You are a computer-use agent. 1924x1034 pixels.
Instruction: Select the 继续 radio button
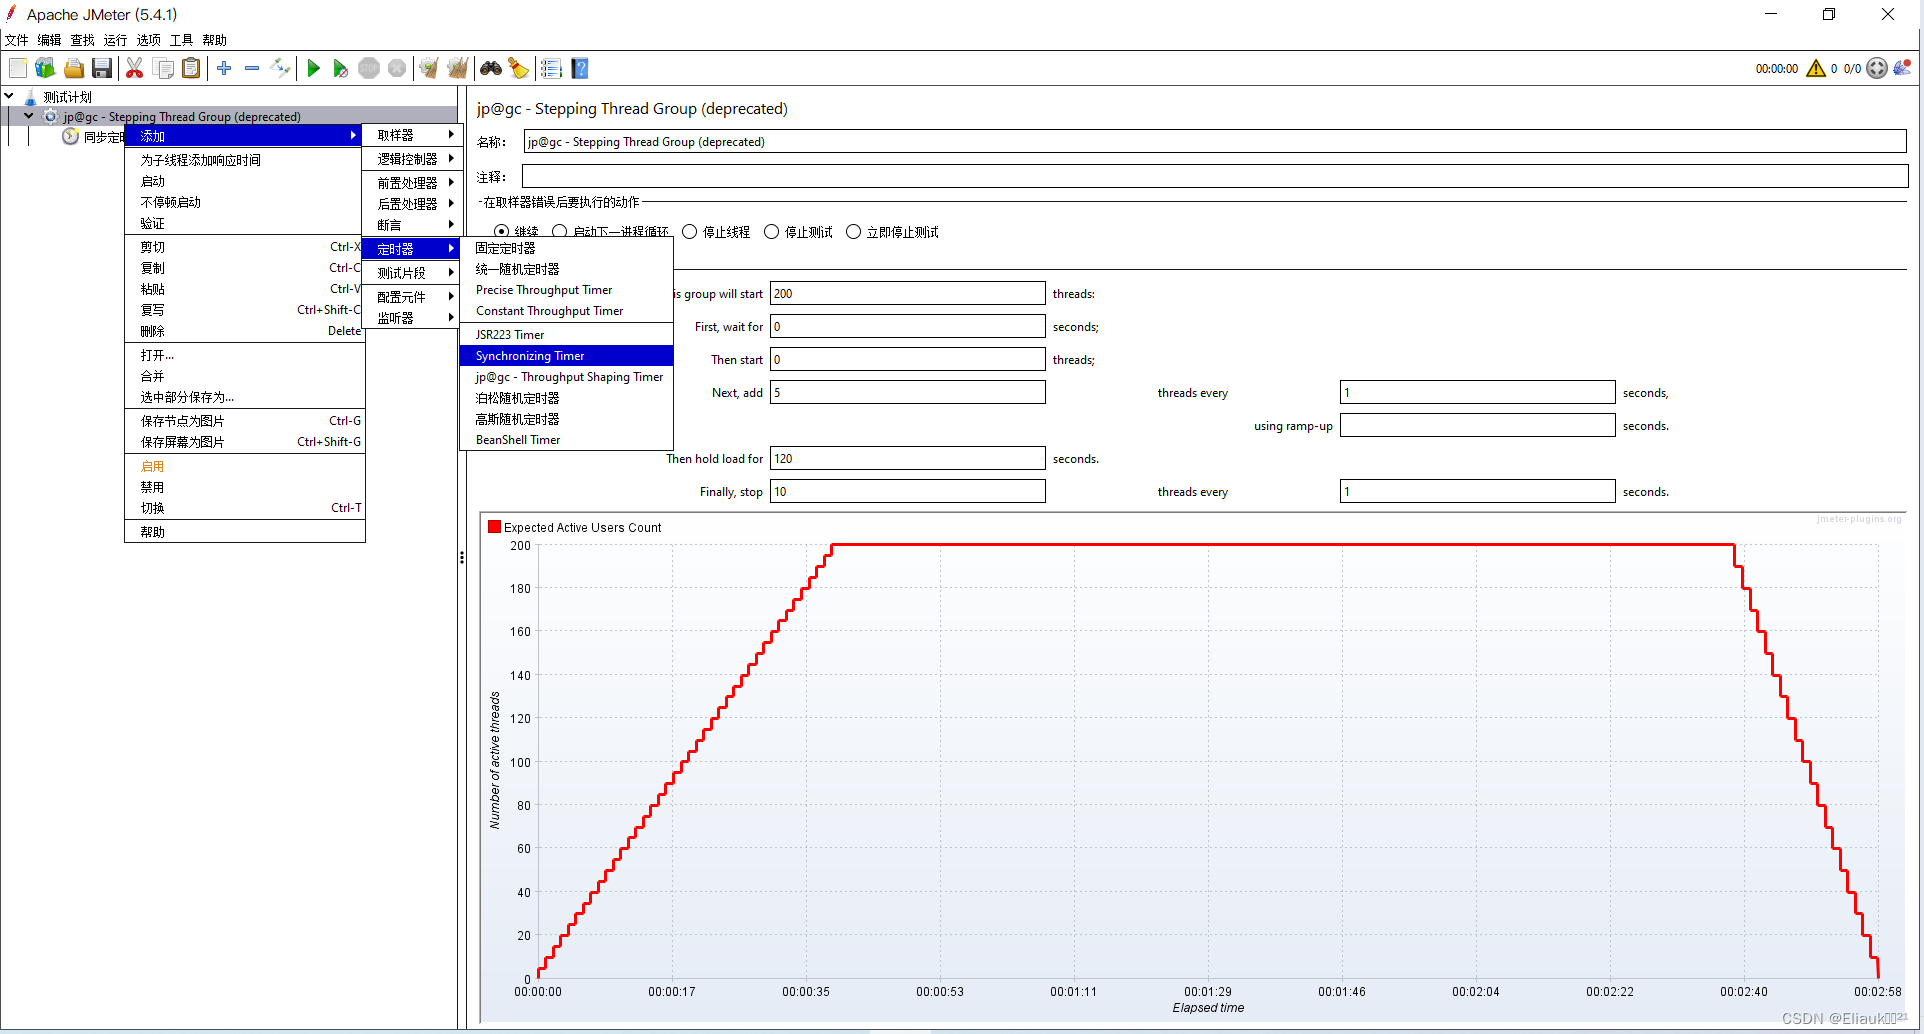pos(502,232)
